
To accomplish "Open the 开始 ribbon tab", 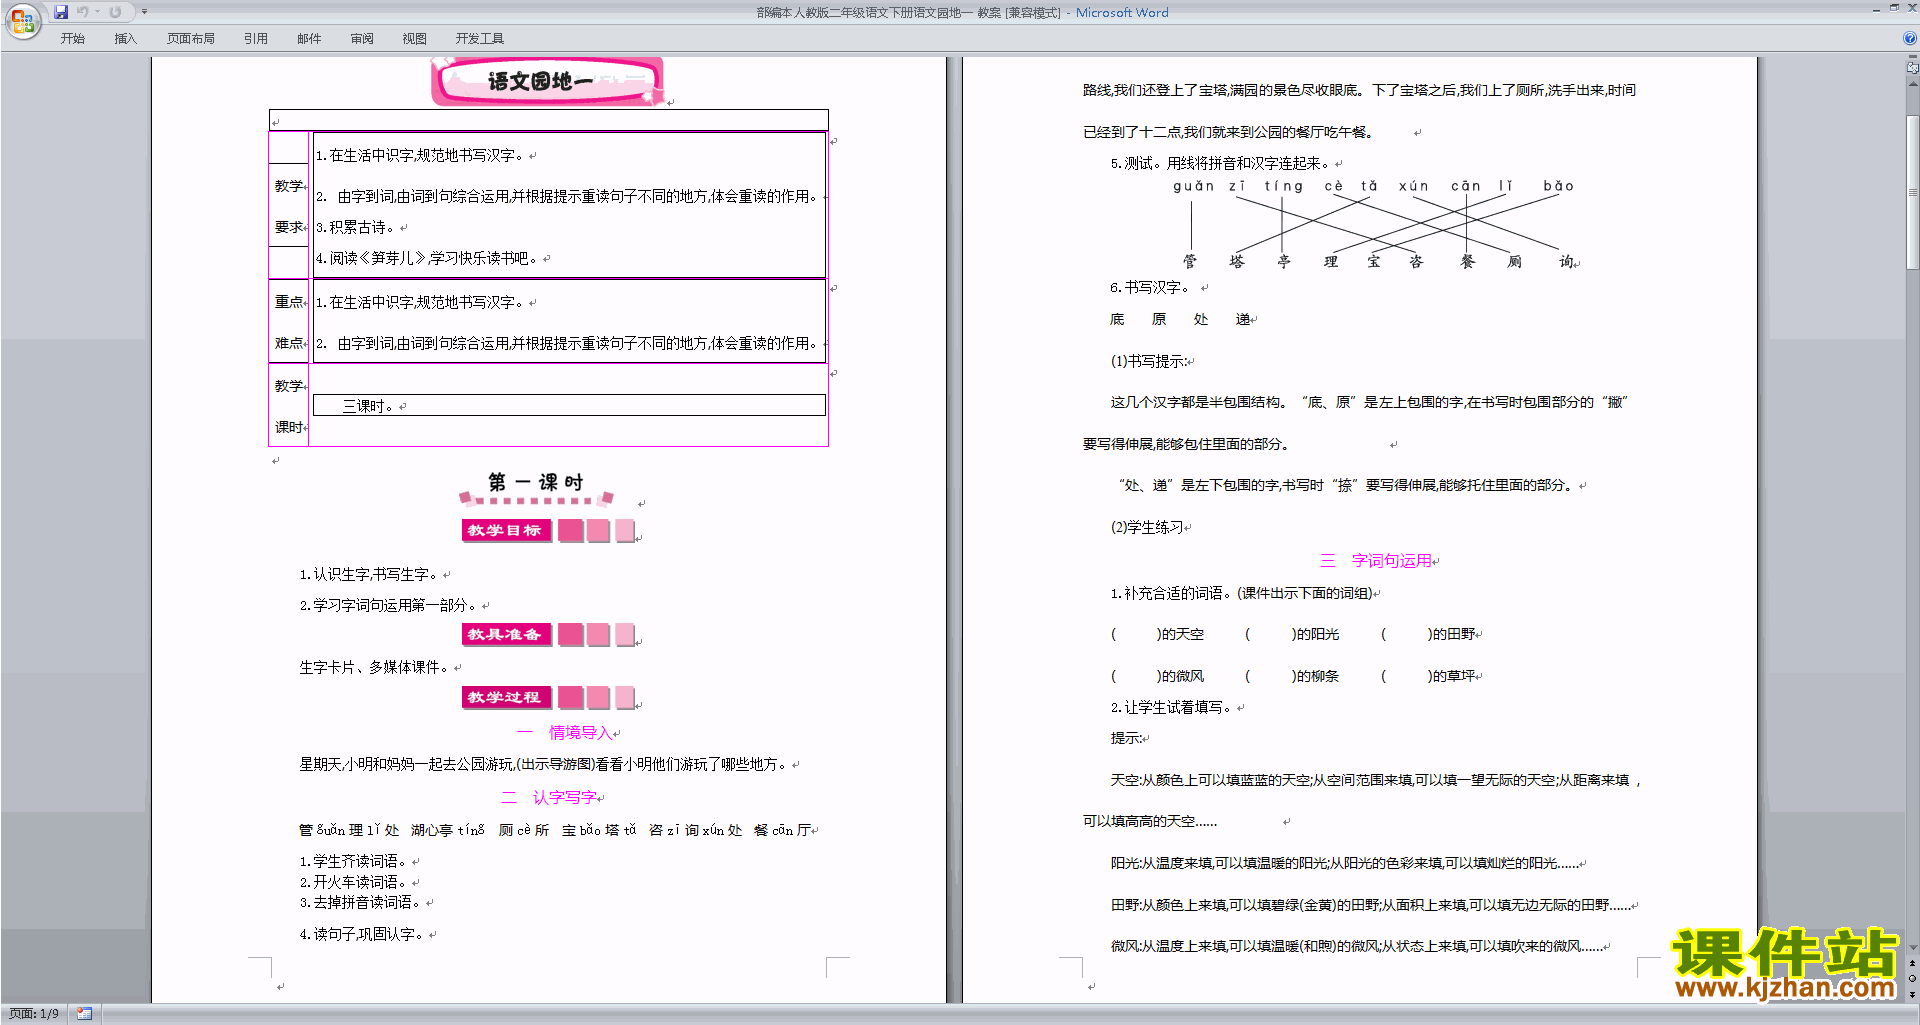I will [72, 39].
